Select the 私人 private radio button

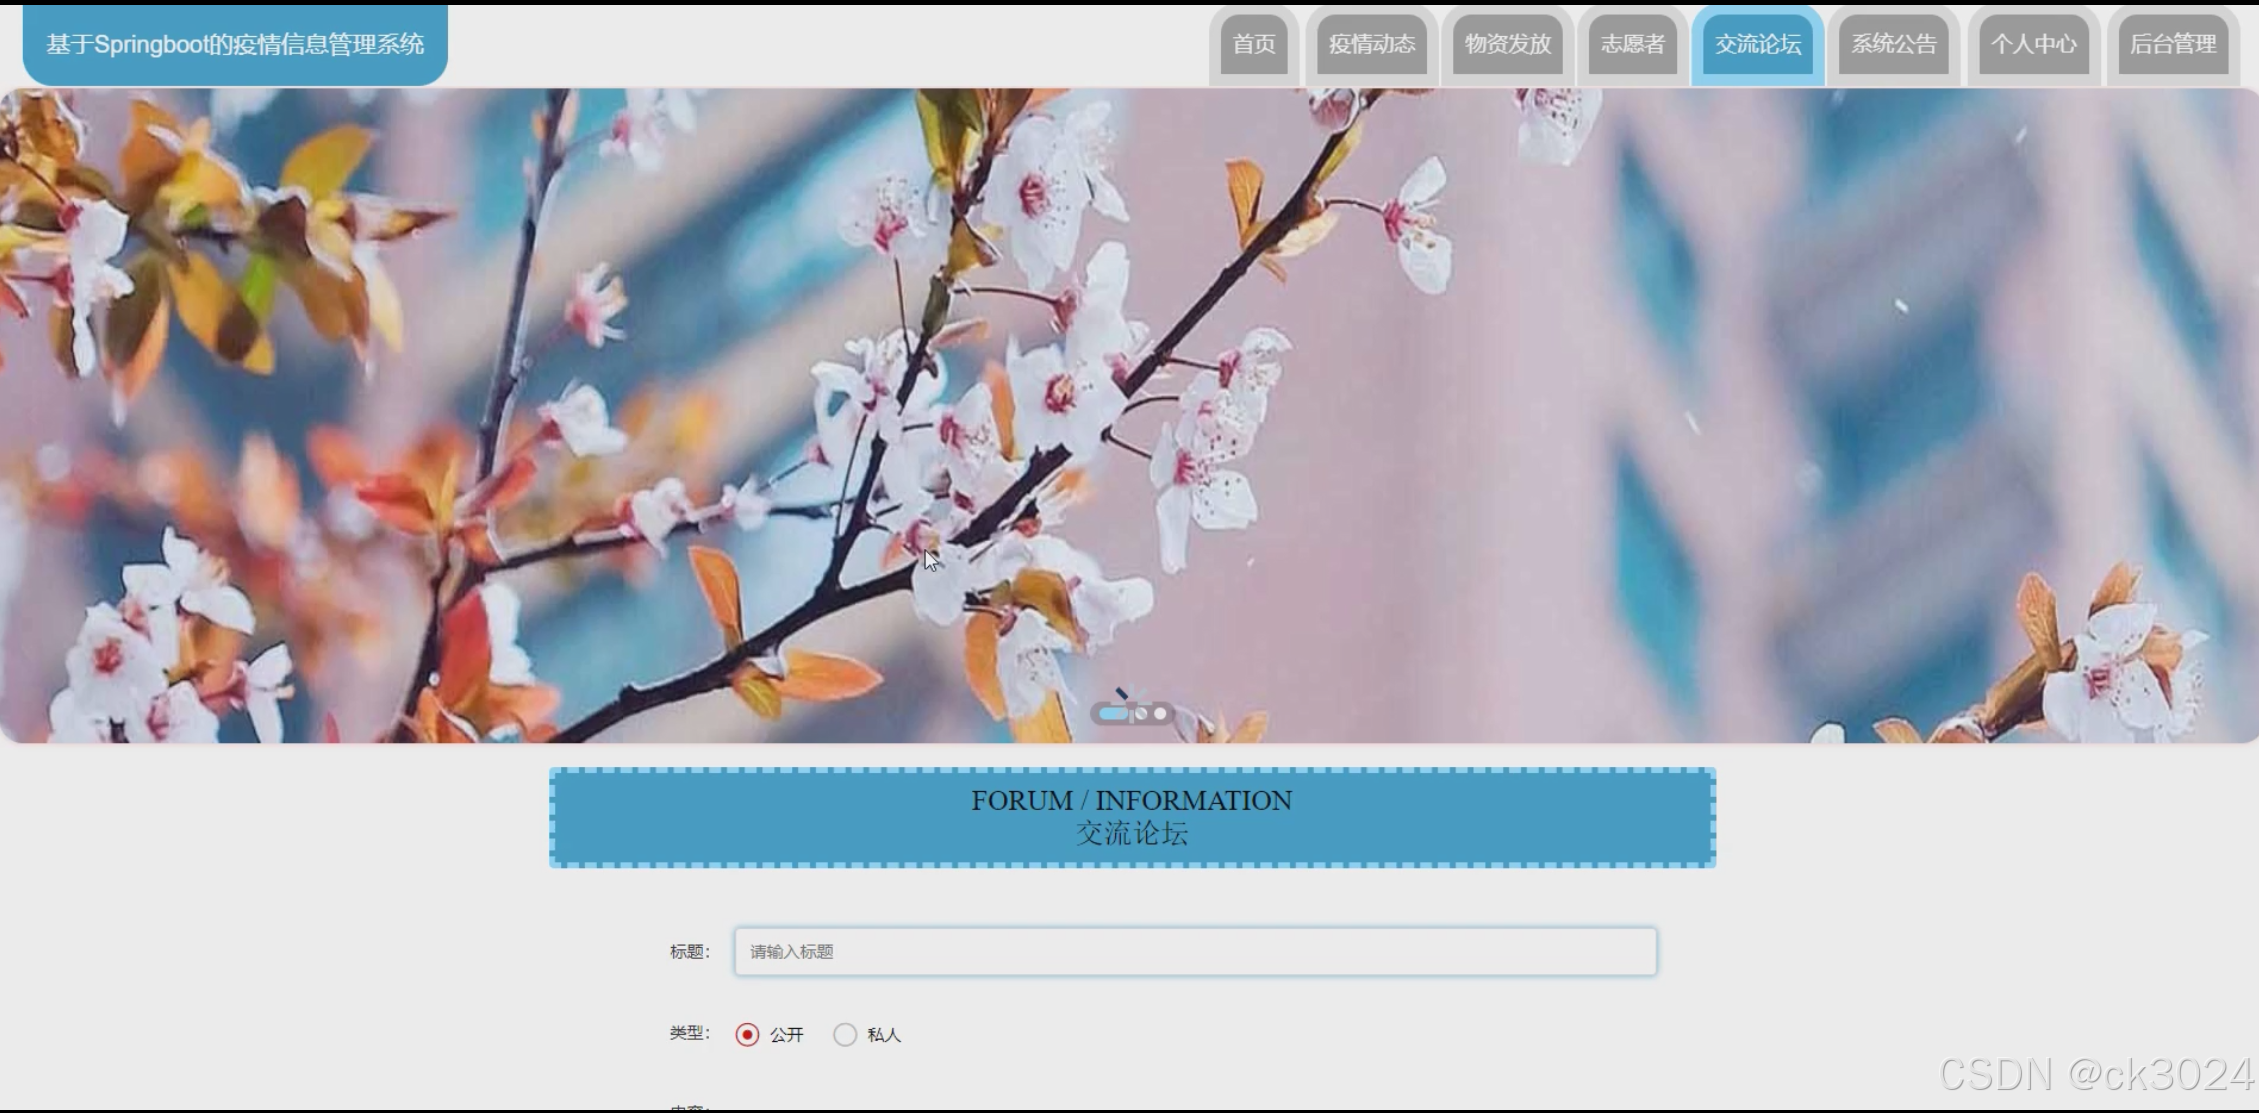[845, 1035]
